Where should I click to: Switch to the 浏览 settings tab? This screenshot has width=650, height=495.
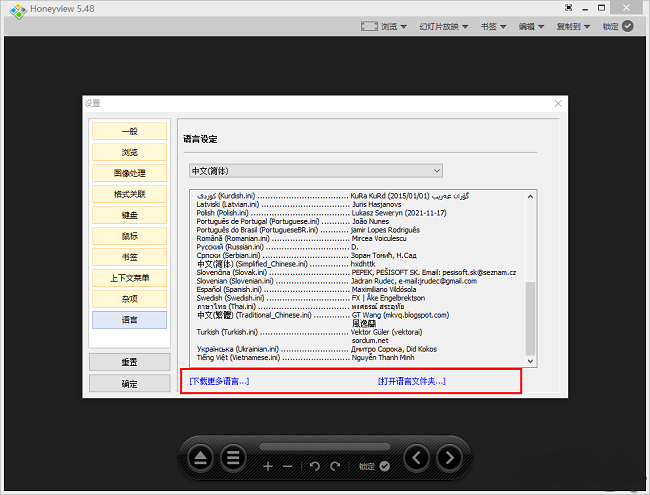pos(129,152)
